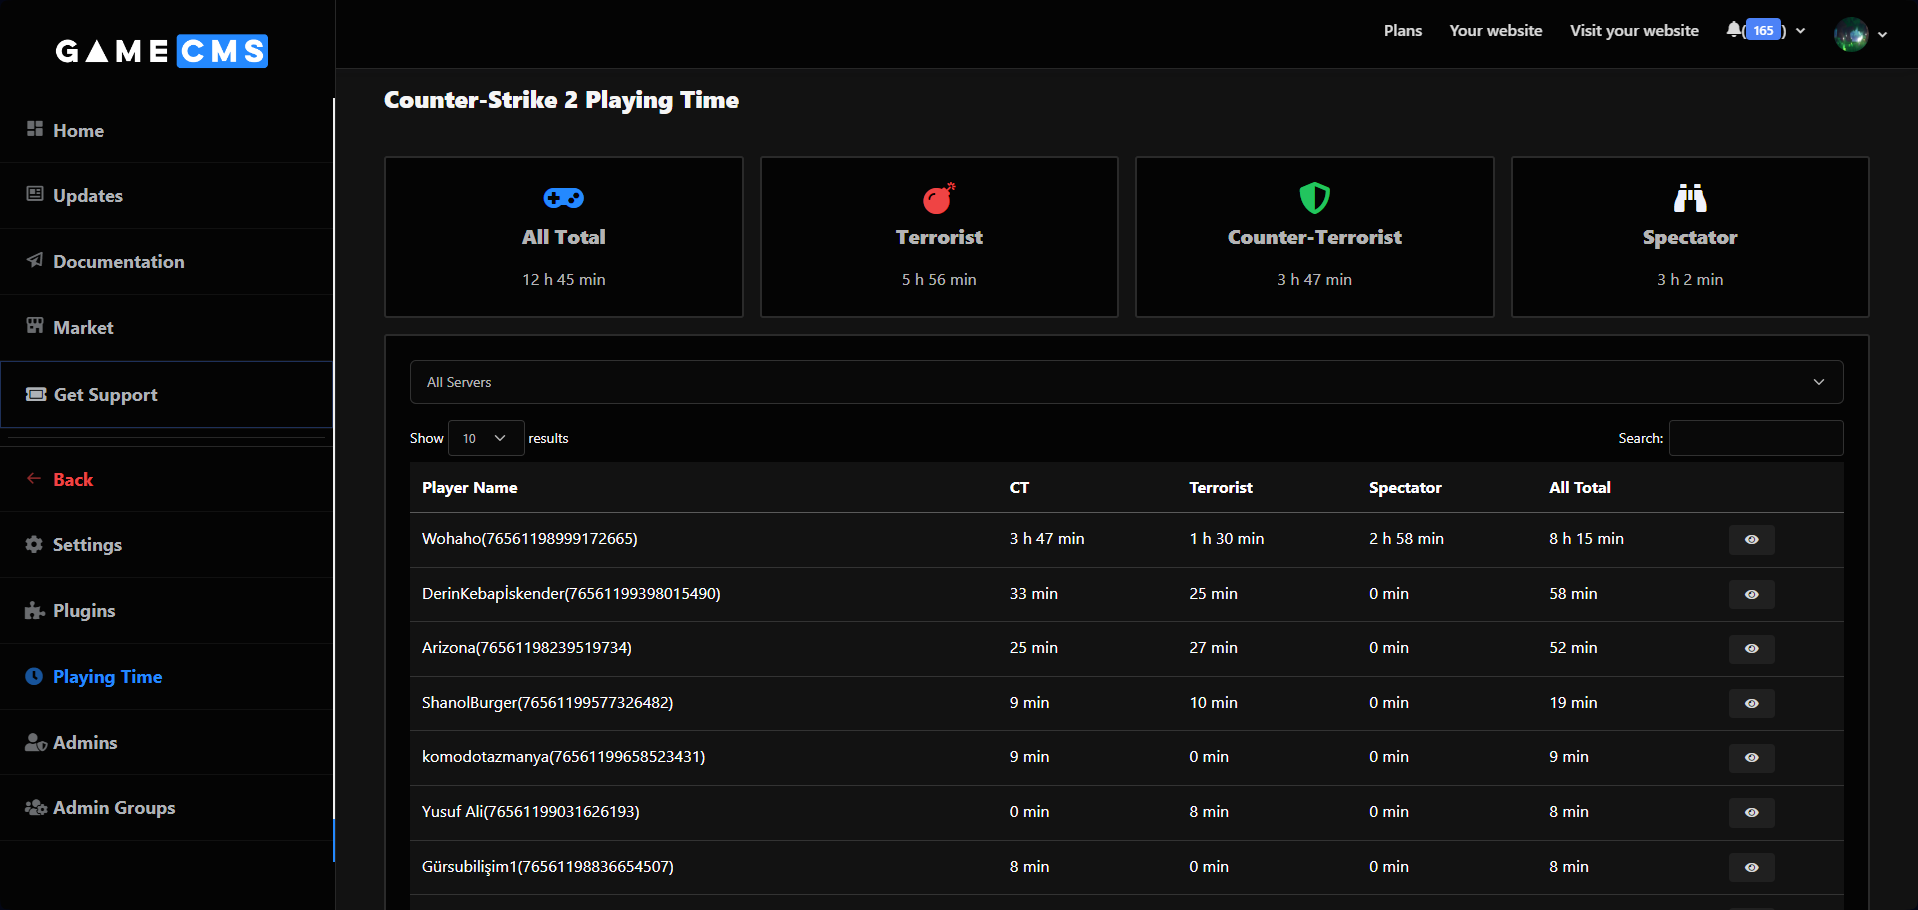Go Back via sidebar link
Screen dimensions: 1918x910
point(166,479)
